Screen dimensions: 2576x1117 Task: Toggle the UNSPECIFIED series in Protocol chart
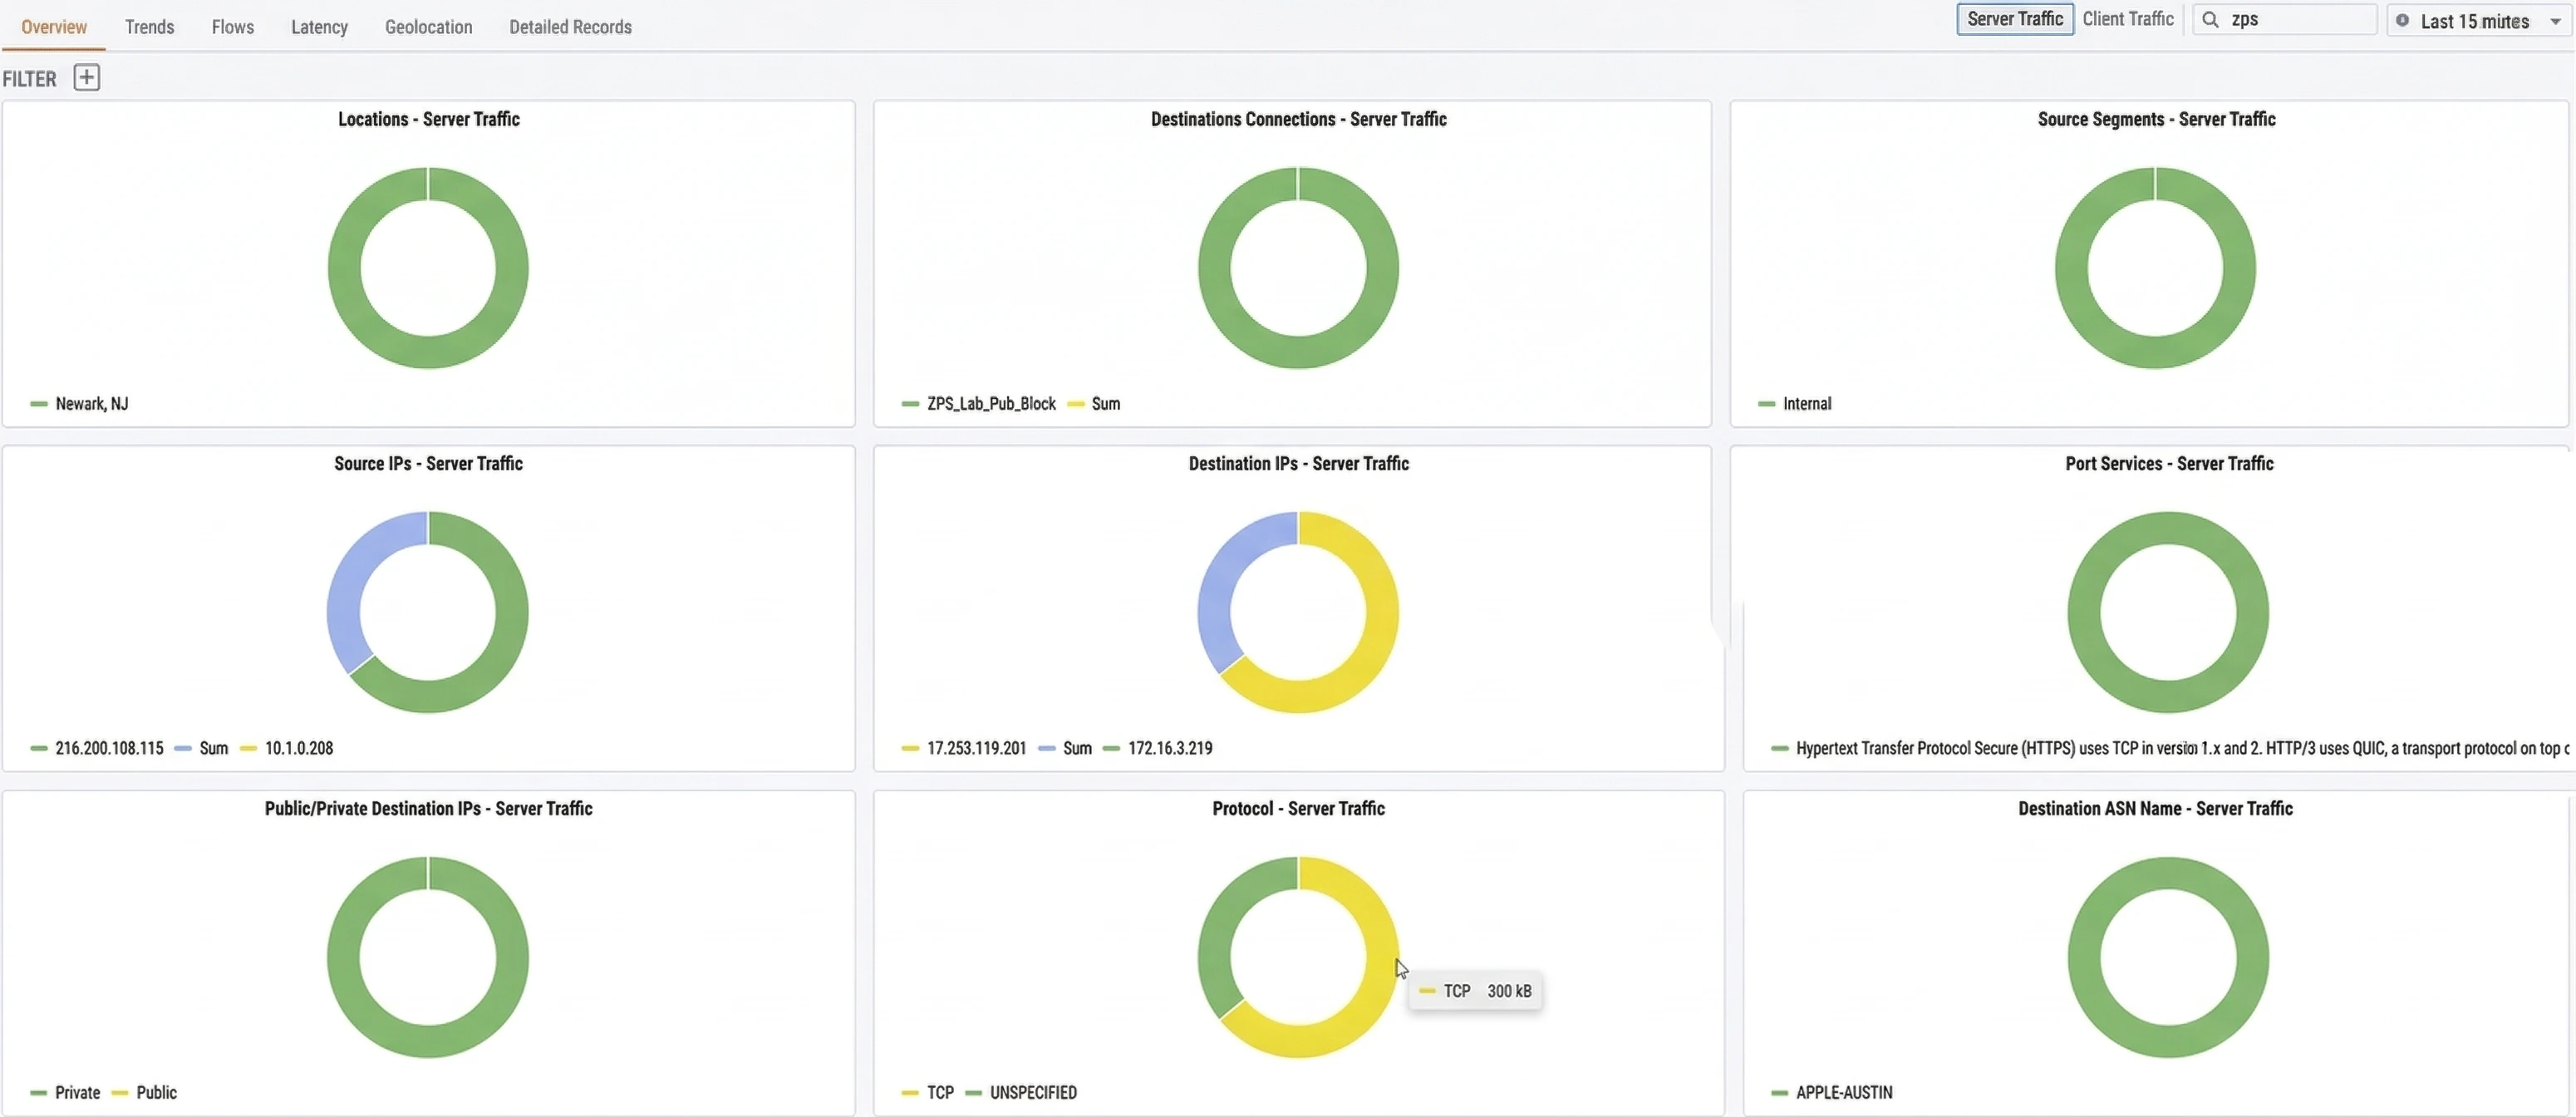(1034, 1092)
